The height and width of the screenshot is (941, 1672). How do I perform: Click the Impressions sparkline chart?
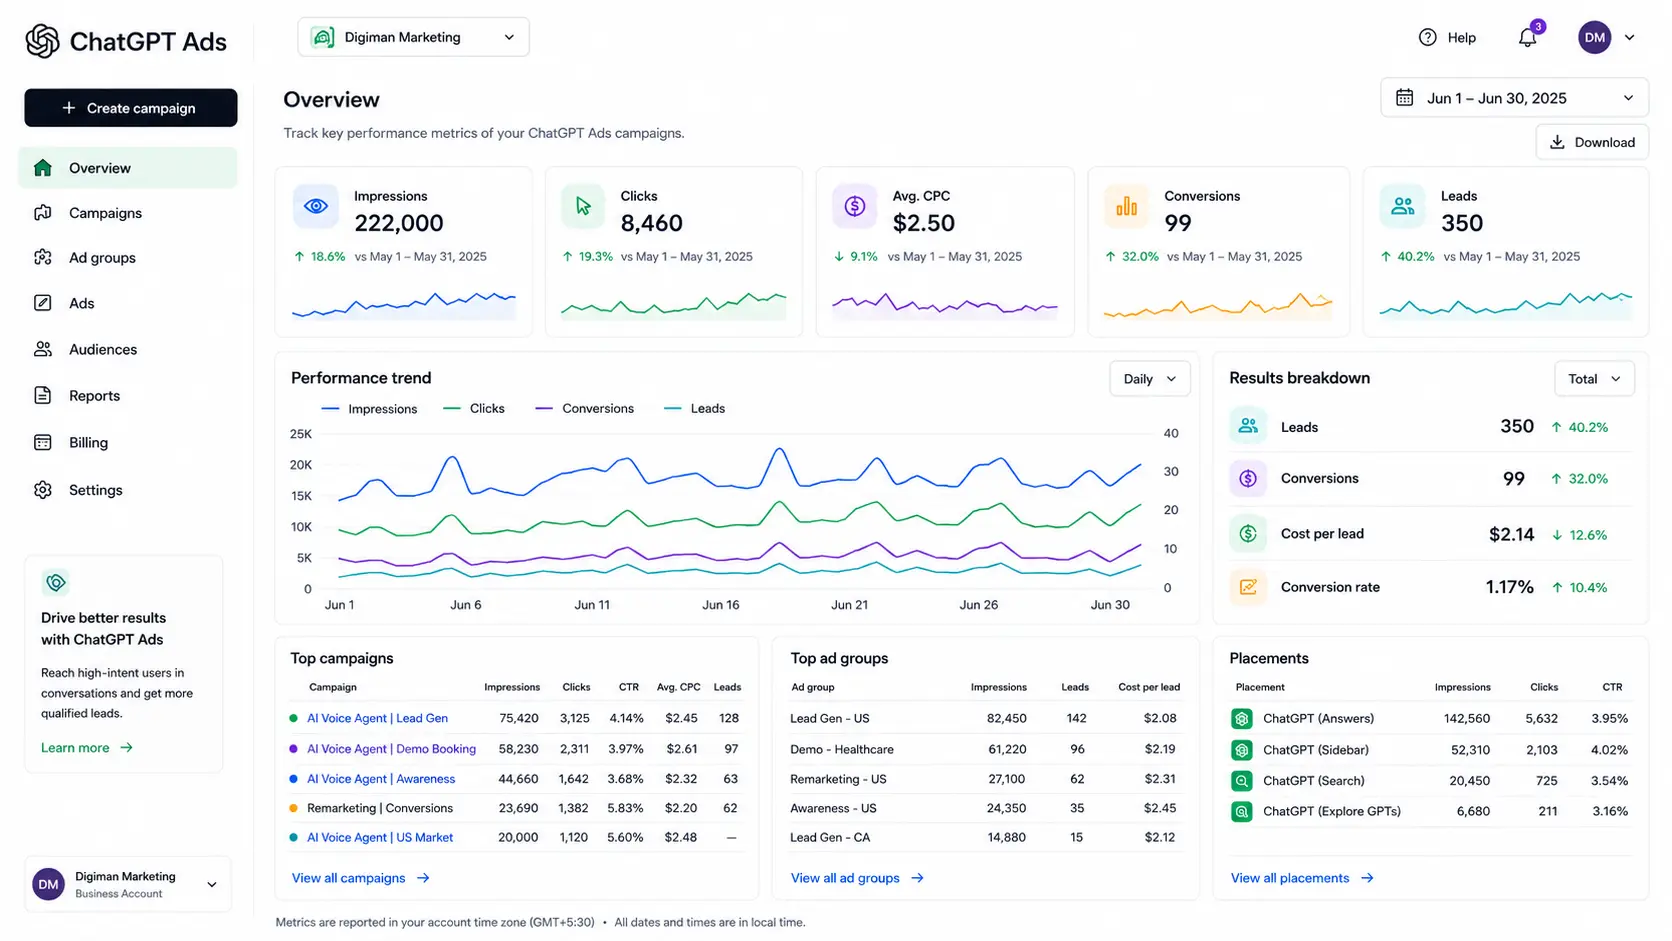404,304
